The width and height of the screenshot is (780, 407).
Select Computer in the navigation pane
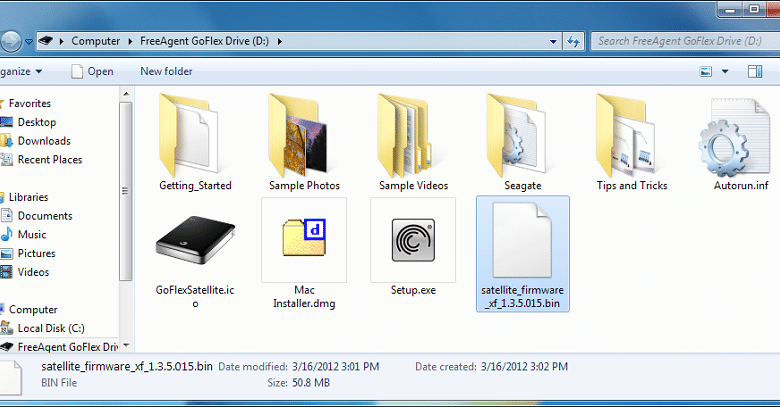[33, 309]
